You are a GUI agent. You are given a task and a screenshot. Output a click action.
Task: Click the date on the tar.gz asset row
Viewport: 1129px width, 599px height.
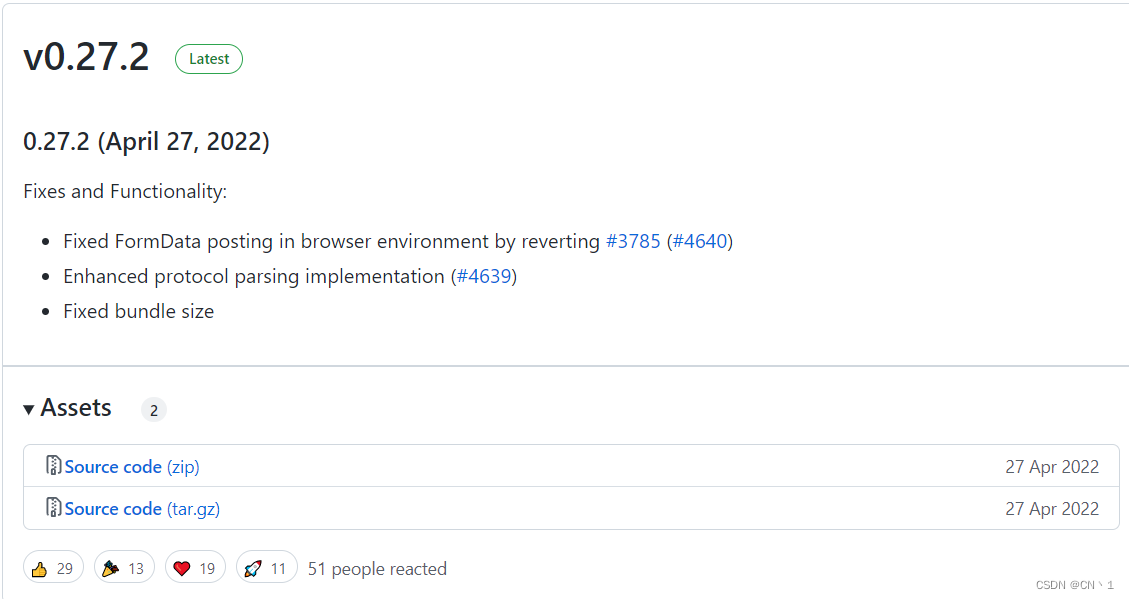click(x=1051, y=509)
